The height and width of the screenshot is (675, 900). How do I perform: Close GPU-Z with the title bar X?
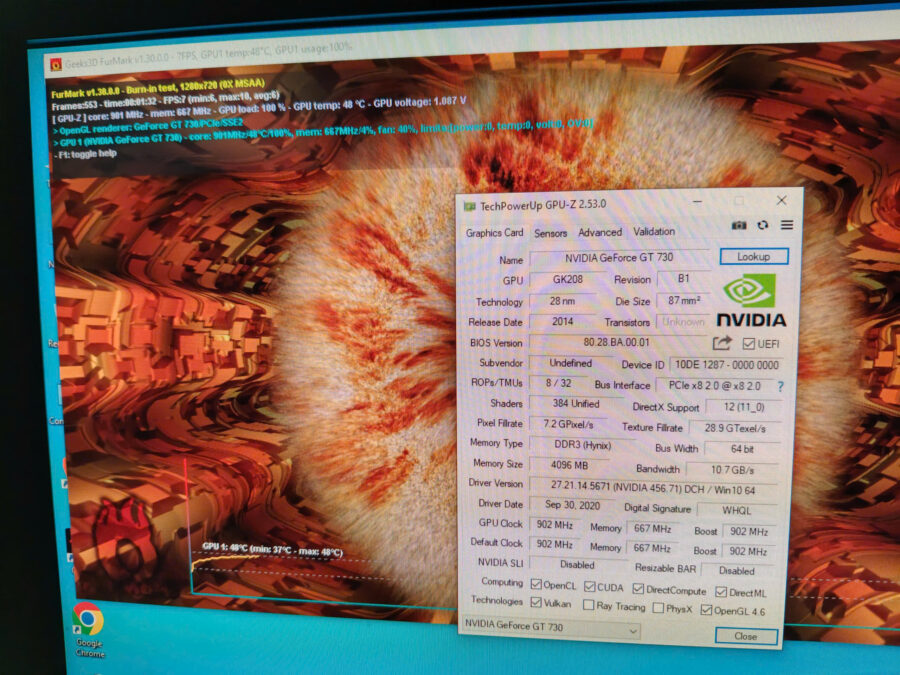pos(781,200)
